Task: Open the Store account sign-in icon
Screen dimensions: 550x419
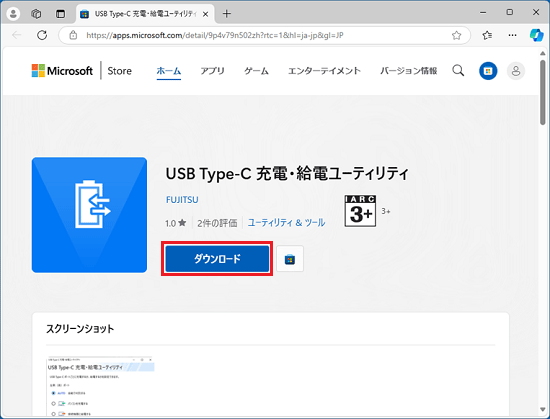Action: pos(516,71)
